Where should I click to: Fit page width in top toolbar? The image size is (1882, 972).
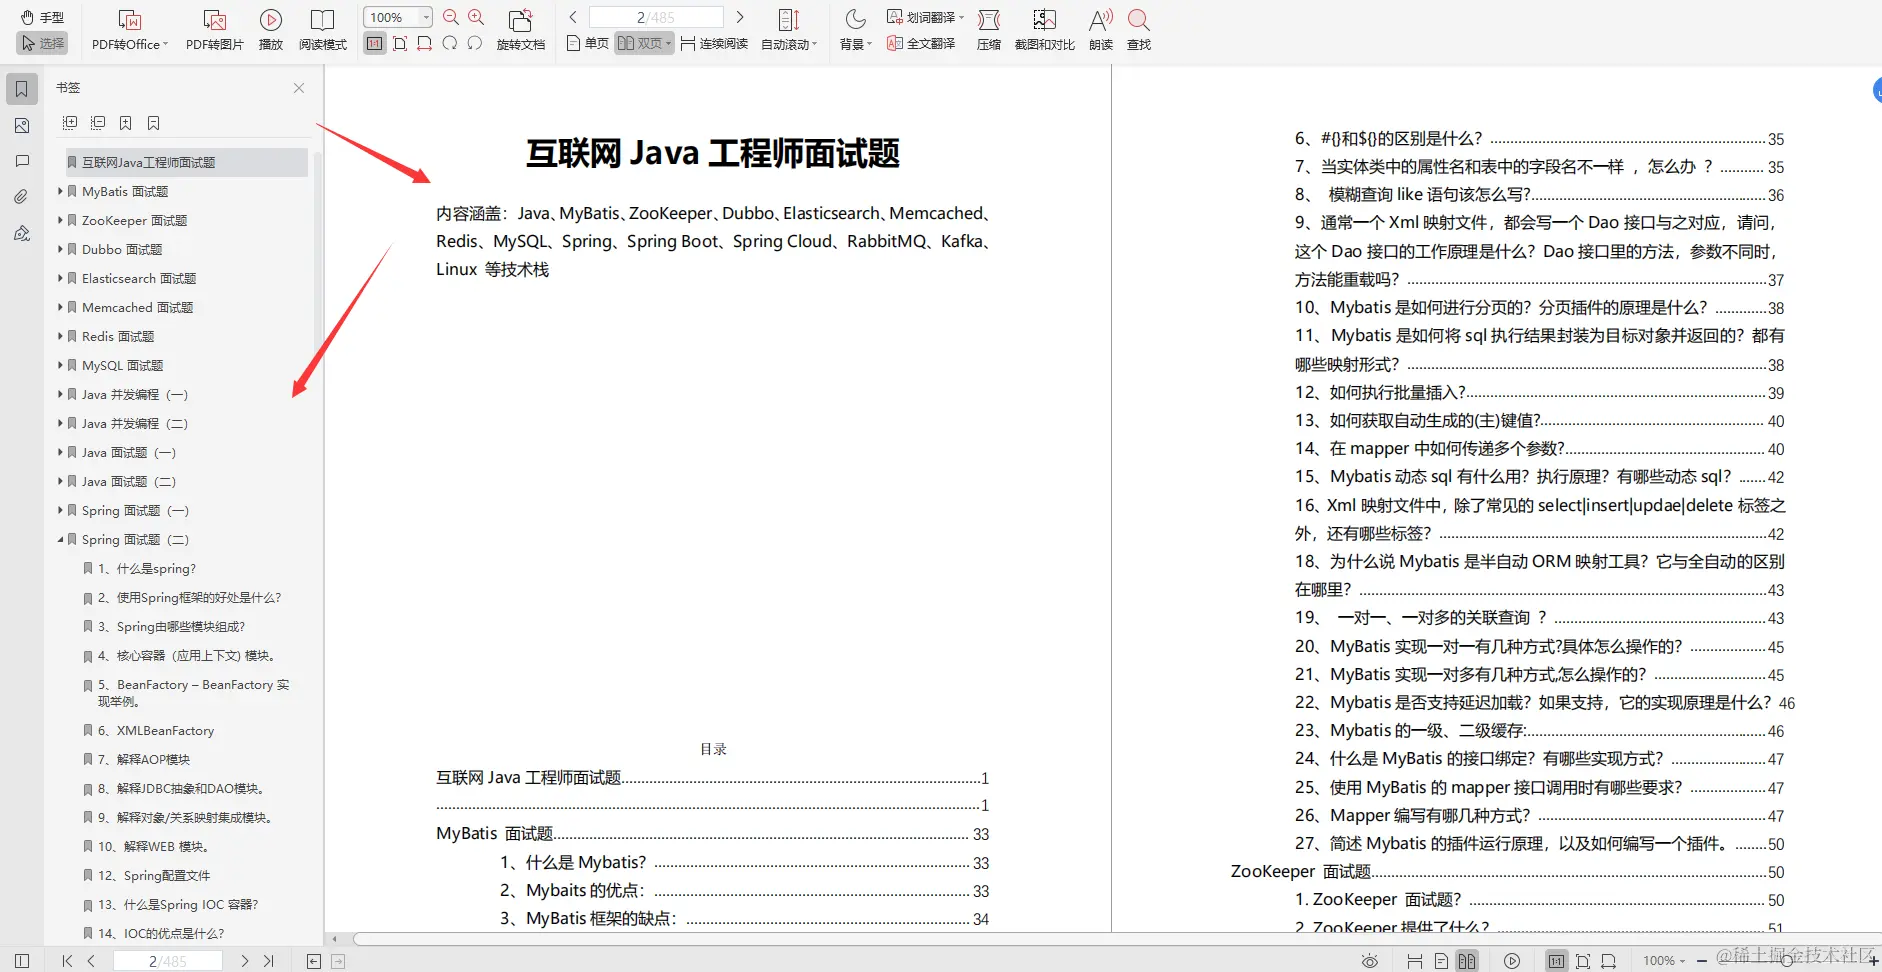tap(425, 43)
